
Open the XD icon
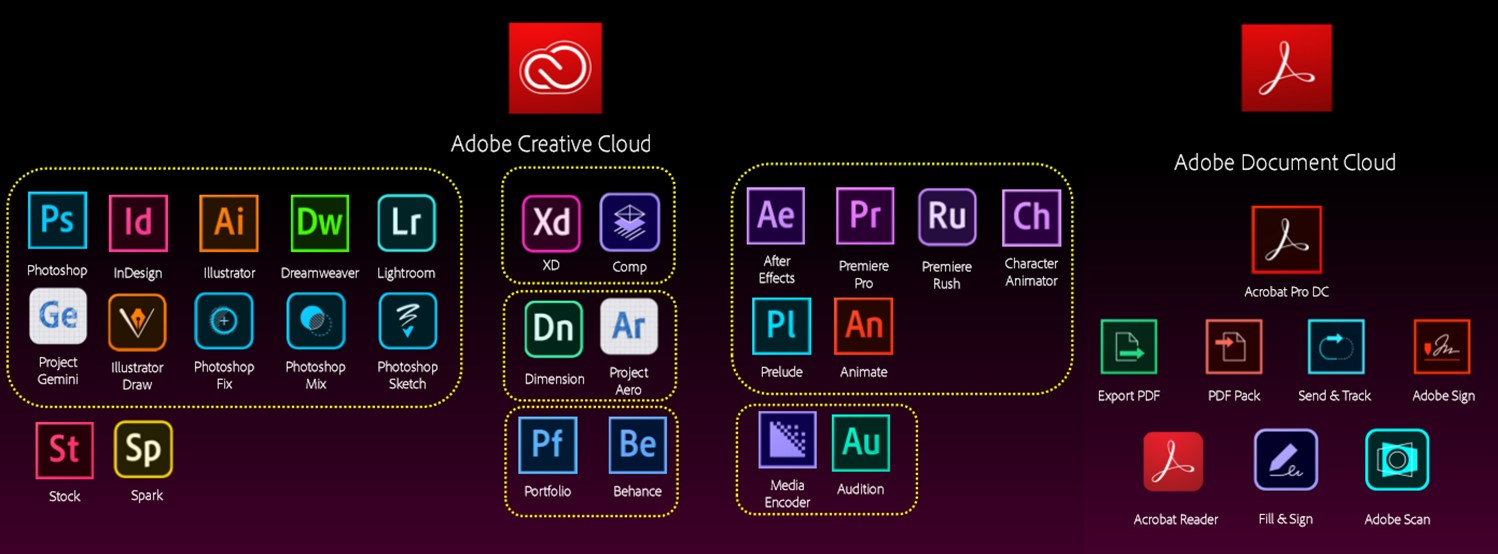(551, 222)
